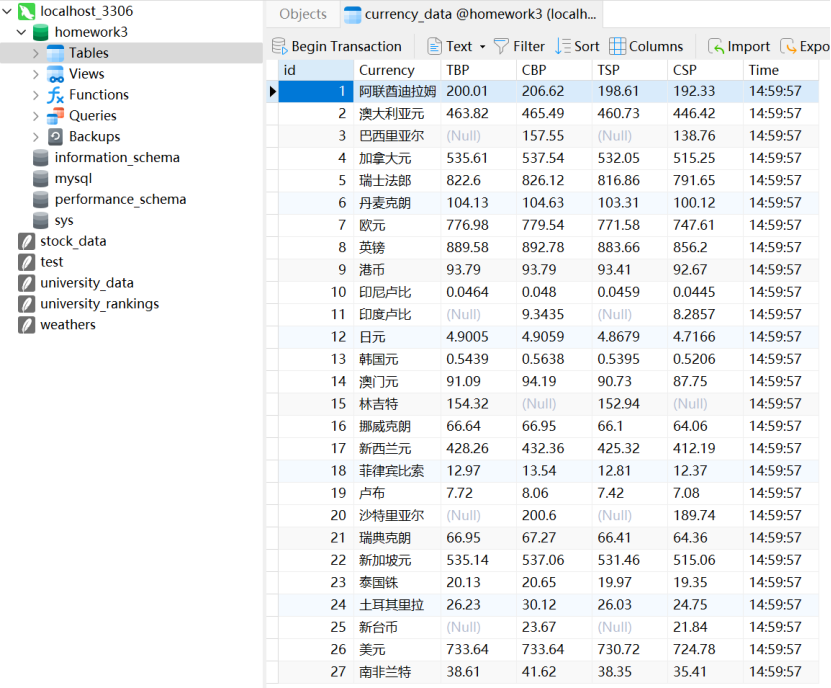Expand the Tables node
Viewport: 831px width, 688px height.
tap(36, 53)
